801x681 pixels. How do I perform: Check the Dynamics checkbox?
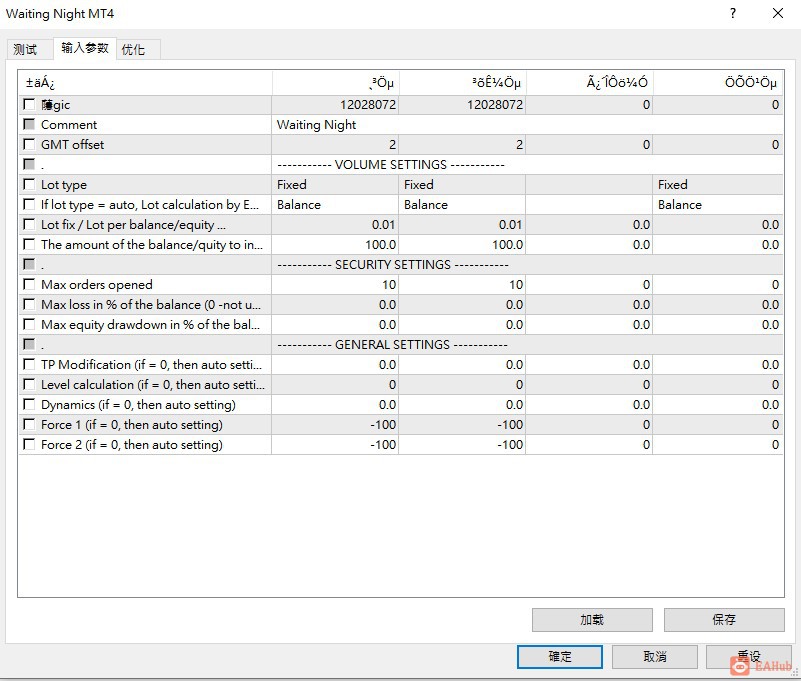point(29,404)
